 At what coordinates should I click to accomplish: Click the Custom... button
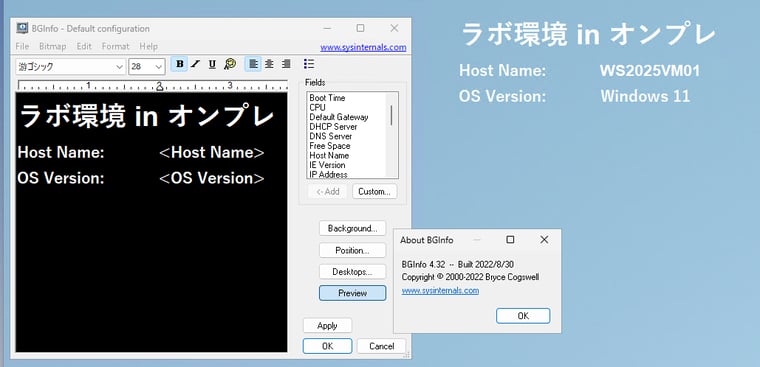[374, 191]
